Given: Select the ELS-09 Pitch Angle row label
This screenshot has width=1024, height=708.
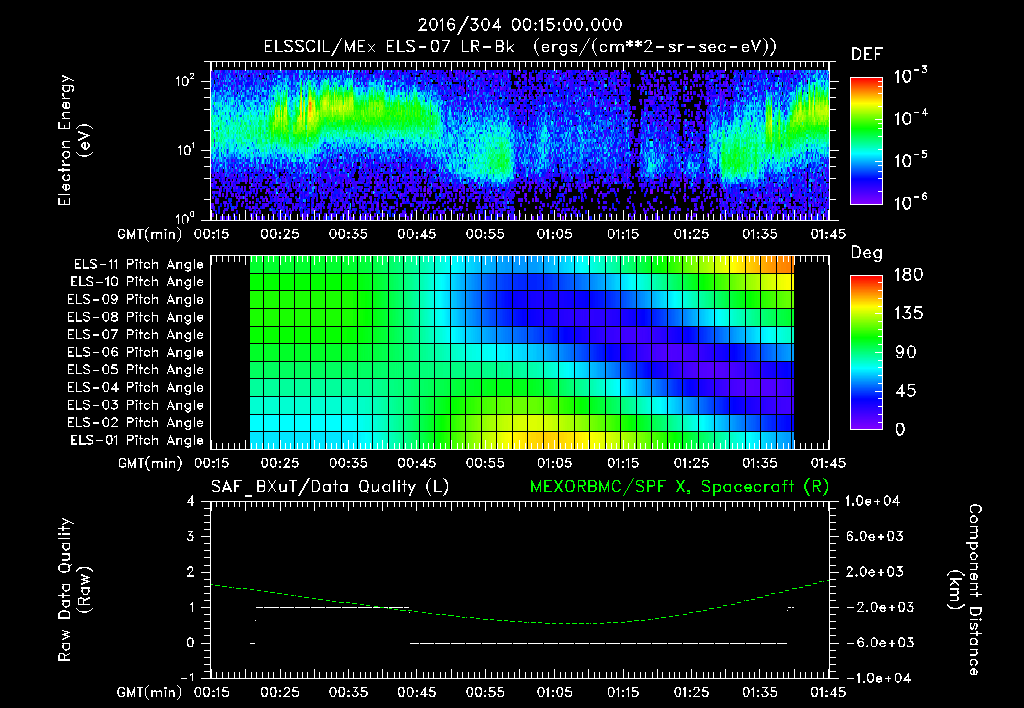Looking at the screenshot, I should [x=136, y=300].
